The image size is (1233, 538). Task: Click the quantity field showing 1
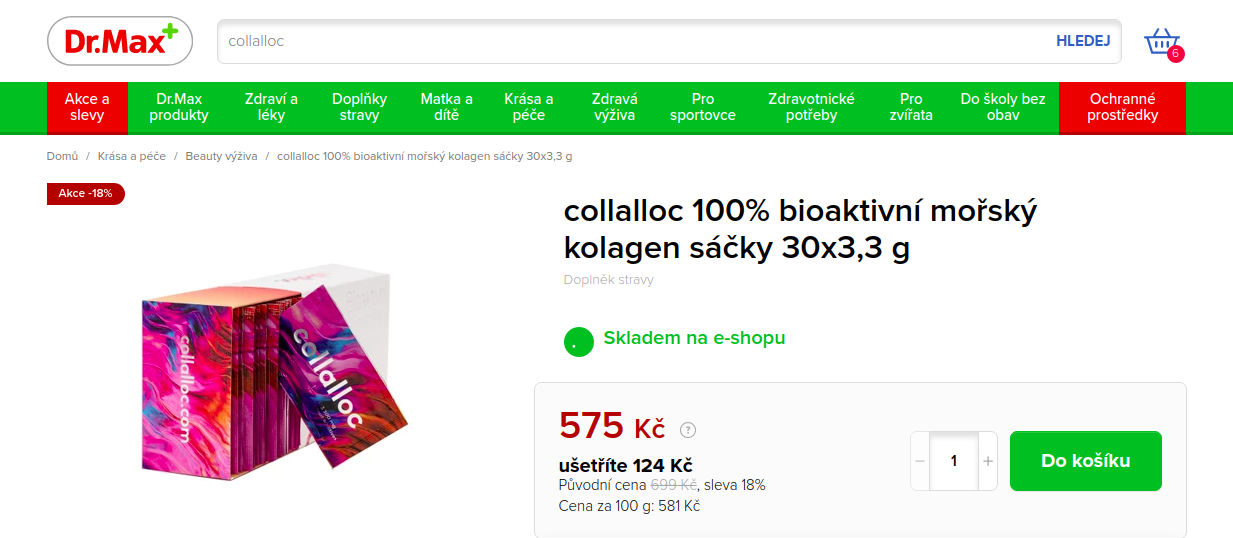point(954,461)
